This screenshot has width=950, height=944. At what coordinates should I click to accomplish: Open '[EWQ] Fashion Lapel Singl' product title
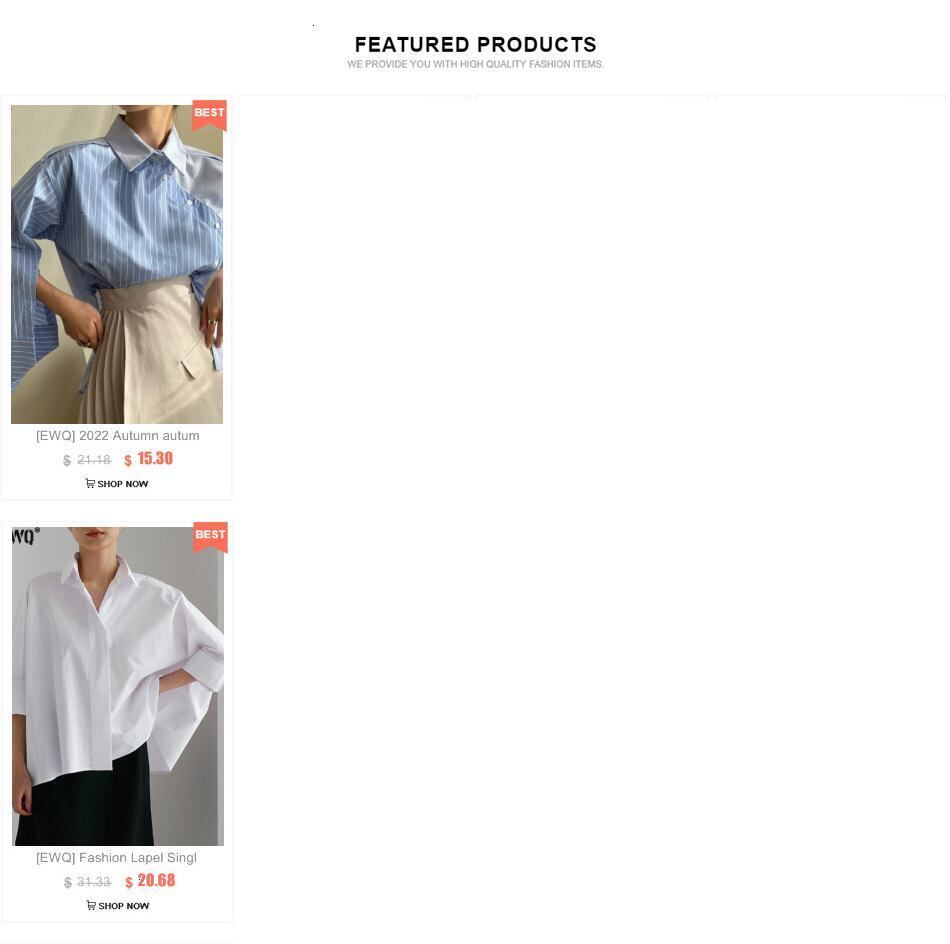[116, 858]
